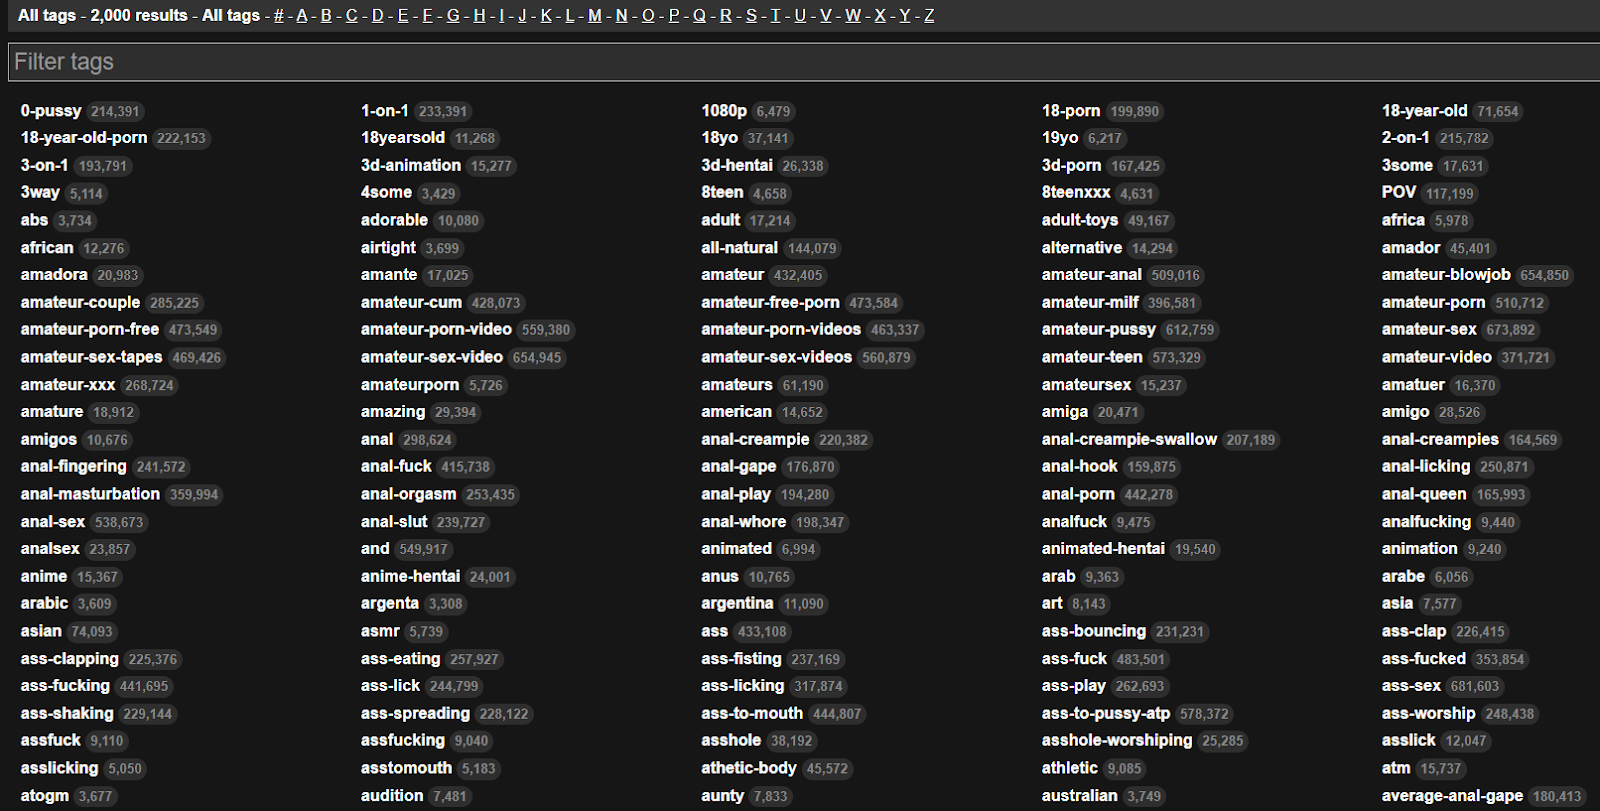Jump to tags starting with B
This screenshot has height=811, width=1600.
[x=326, y=16]
